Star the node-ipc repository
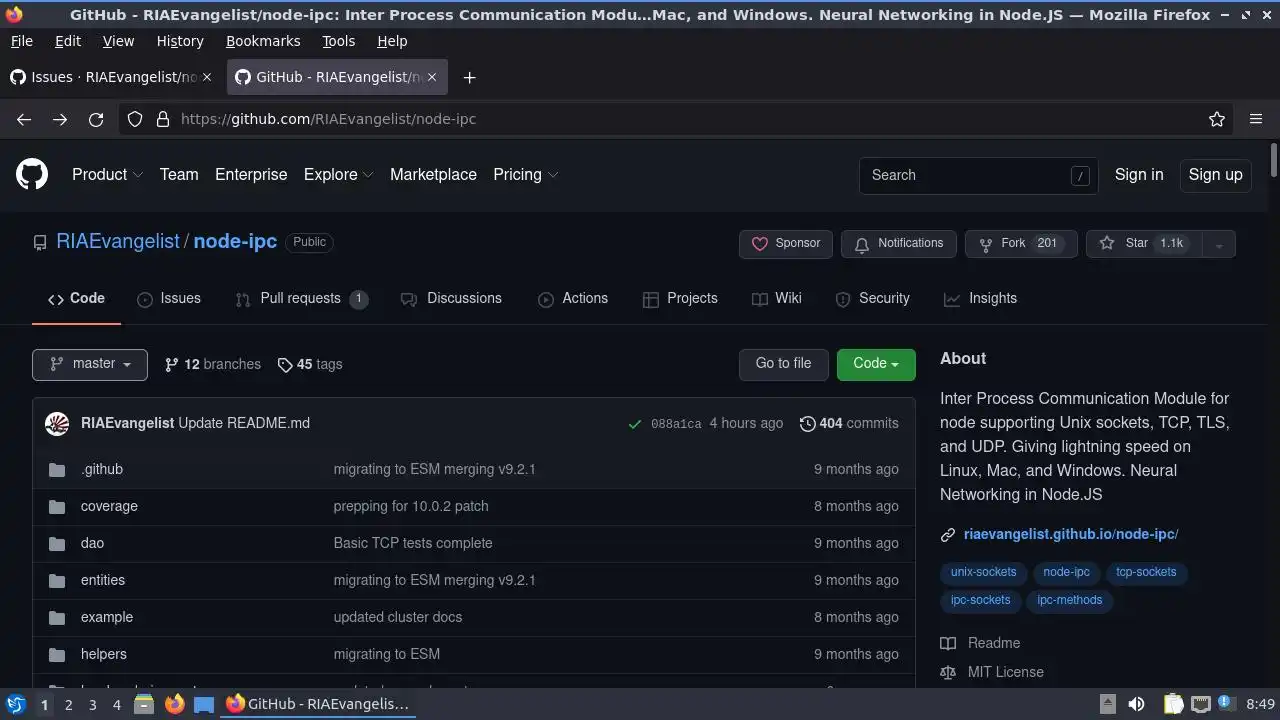1280x720 pixels. (1144, 244)
